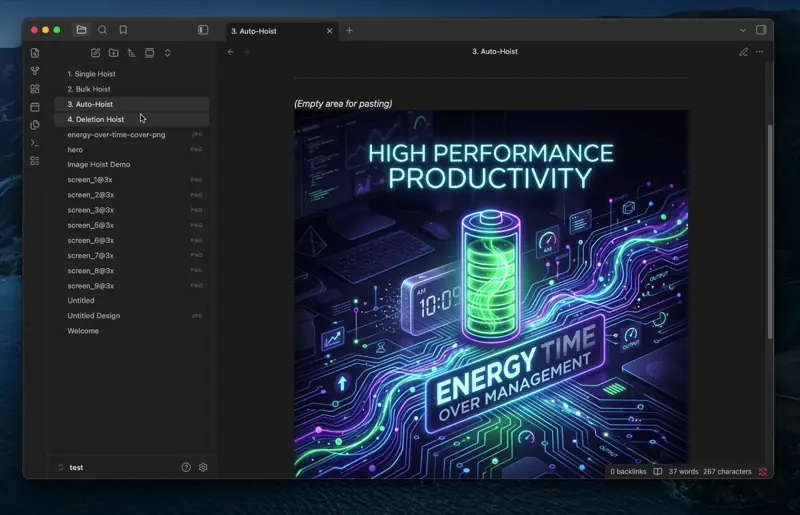Open more options menu for note
This screenshot has height=515, width=800.
click(x=760, y=52)
